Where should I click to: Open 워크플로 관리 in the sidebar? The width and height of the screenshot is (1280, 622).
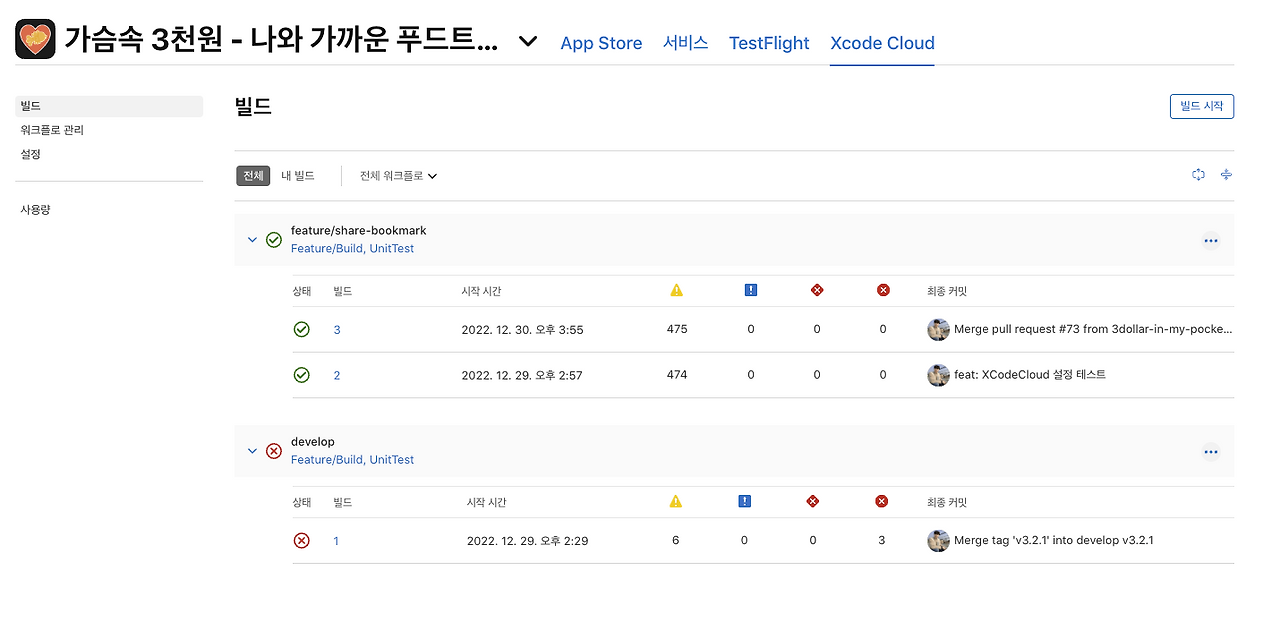click(x=52, y=130)
